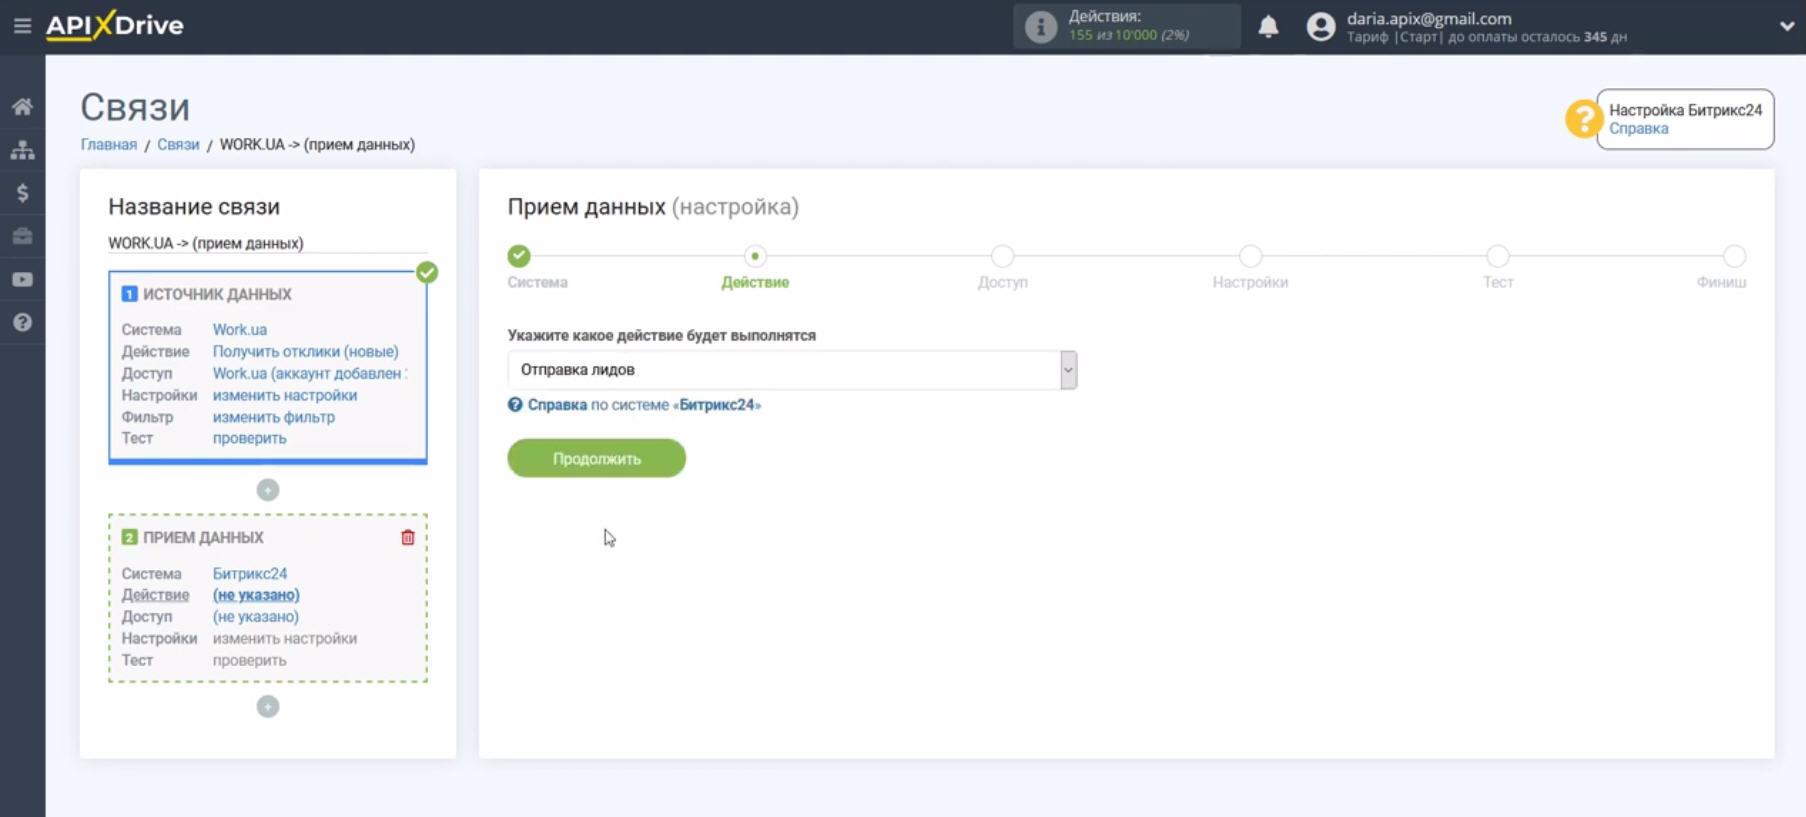Select the Действие step indicator
This screenshot has width=1806, height=817.
755,257
